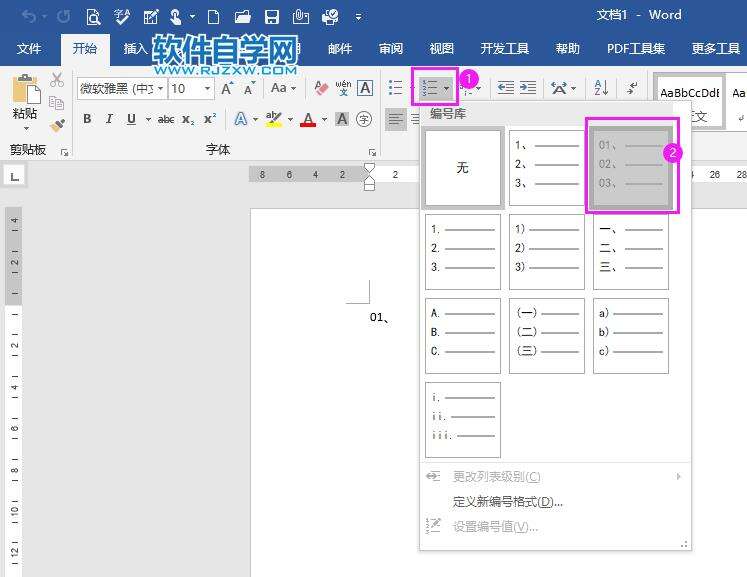Viewport: 747px width, 577px height.
Task: Switch to the 视图 ribbon tab
Action: pyautogui.click(x=442, y=49)
